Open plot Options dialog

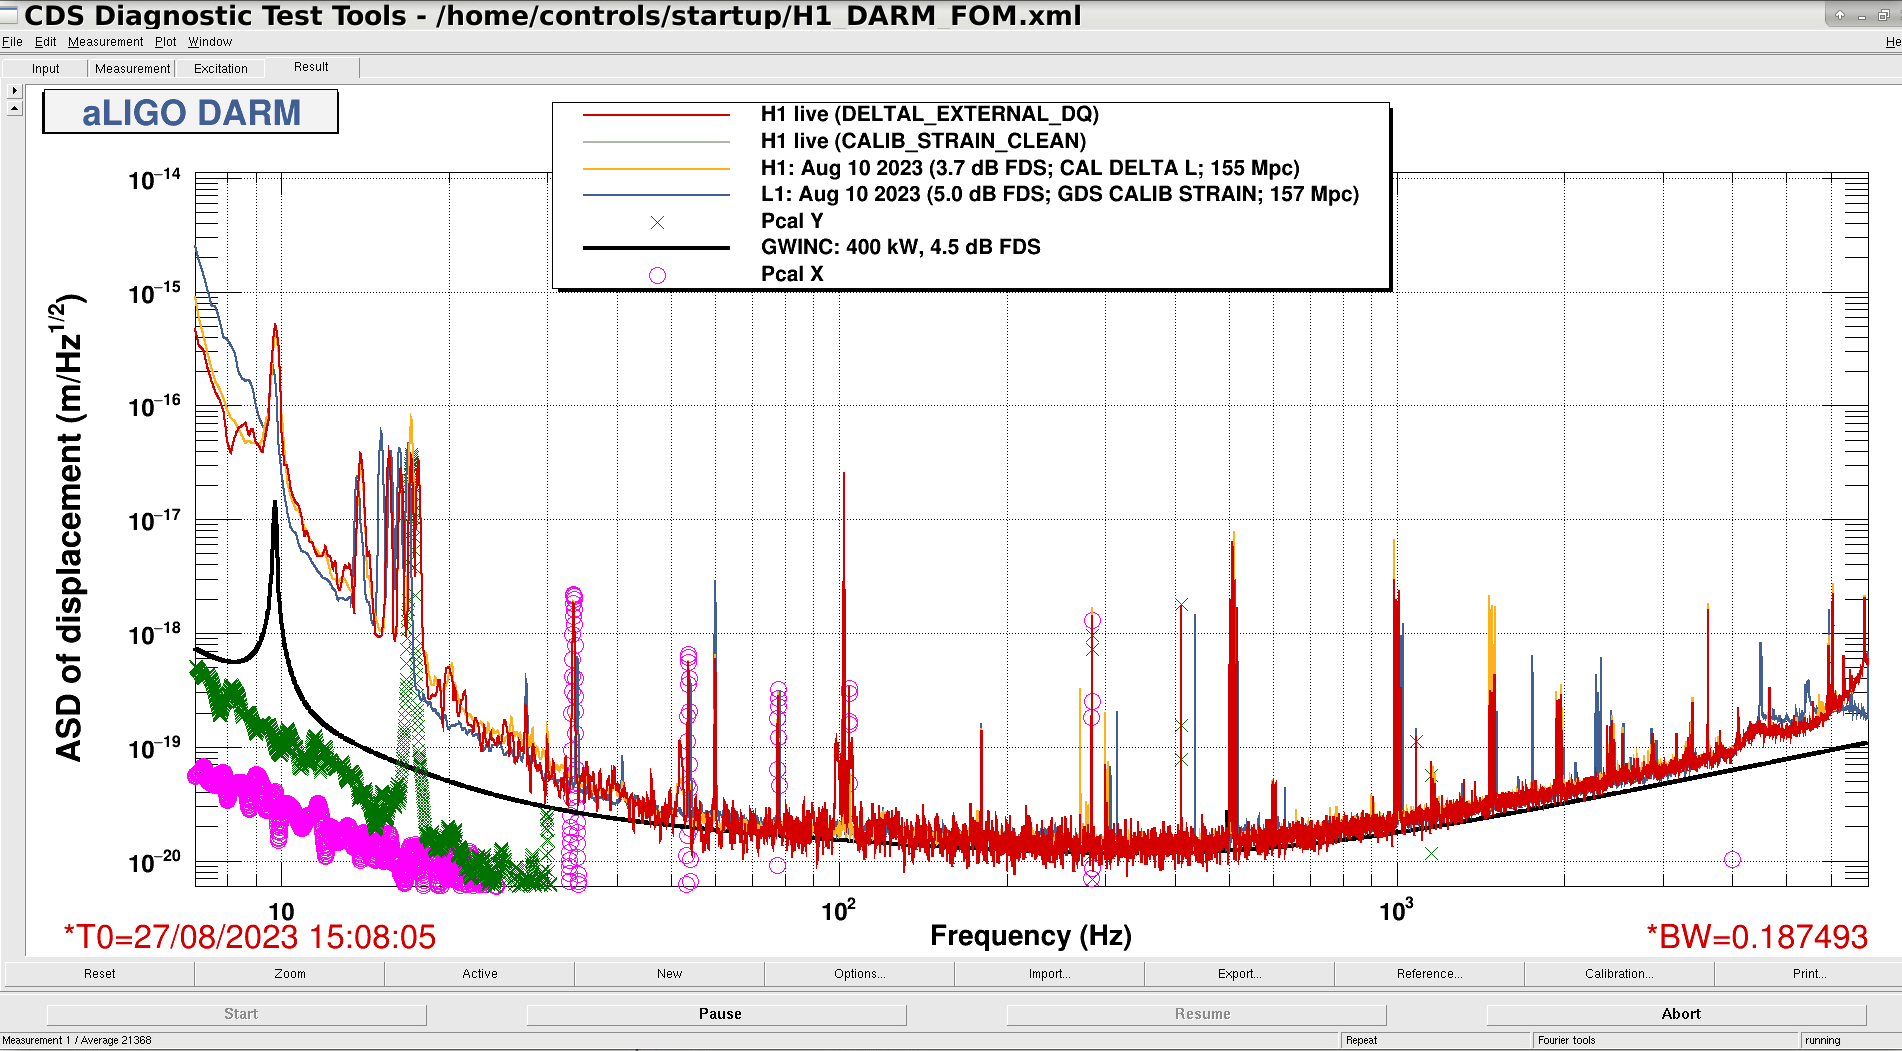(x=859, y=974)
